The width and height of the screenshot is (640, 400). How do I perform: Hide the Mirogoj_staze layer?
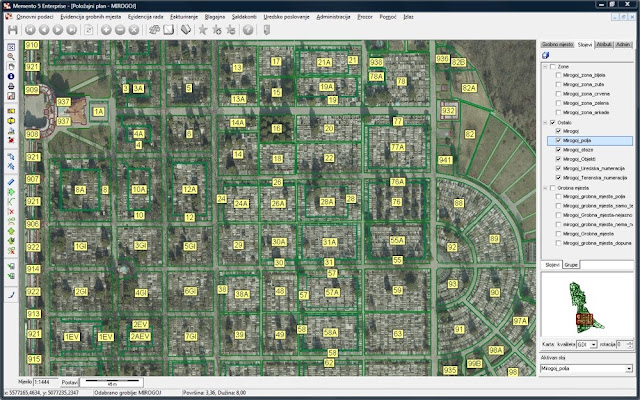tap(558, 150)
